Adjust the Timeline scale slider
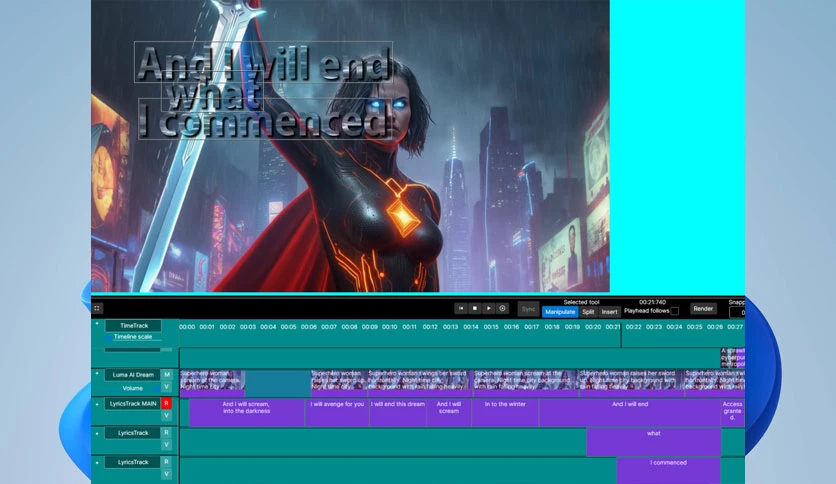Image resolution: width=836 pixels, height=484 pixels. click(133, 337)
